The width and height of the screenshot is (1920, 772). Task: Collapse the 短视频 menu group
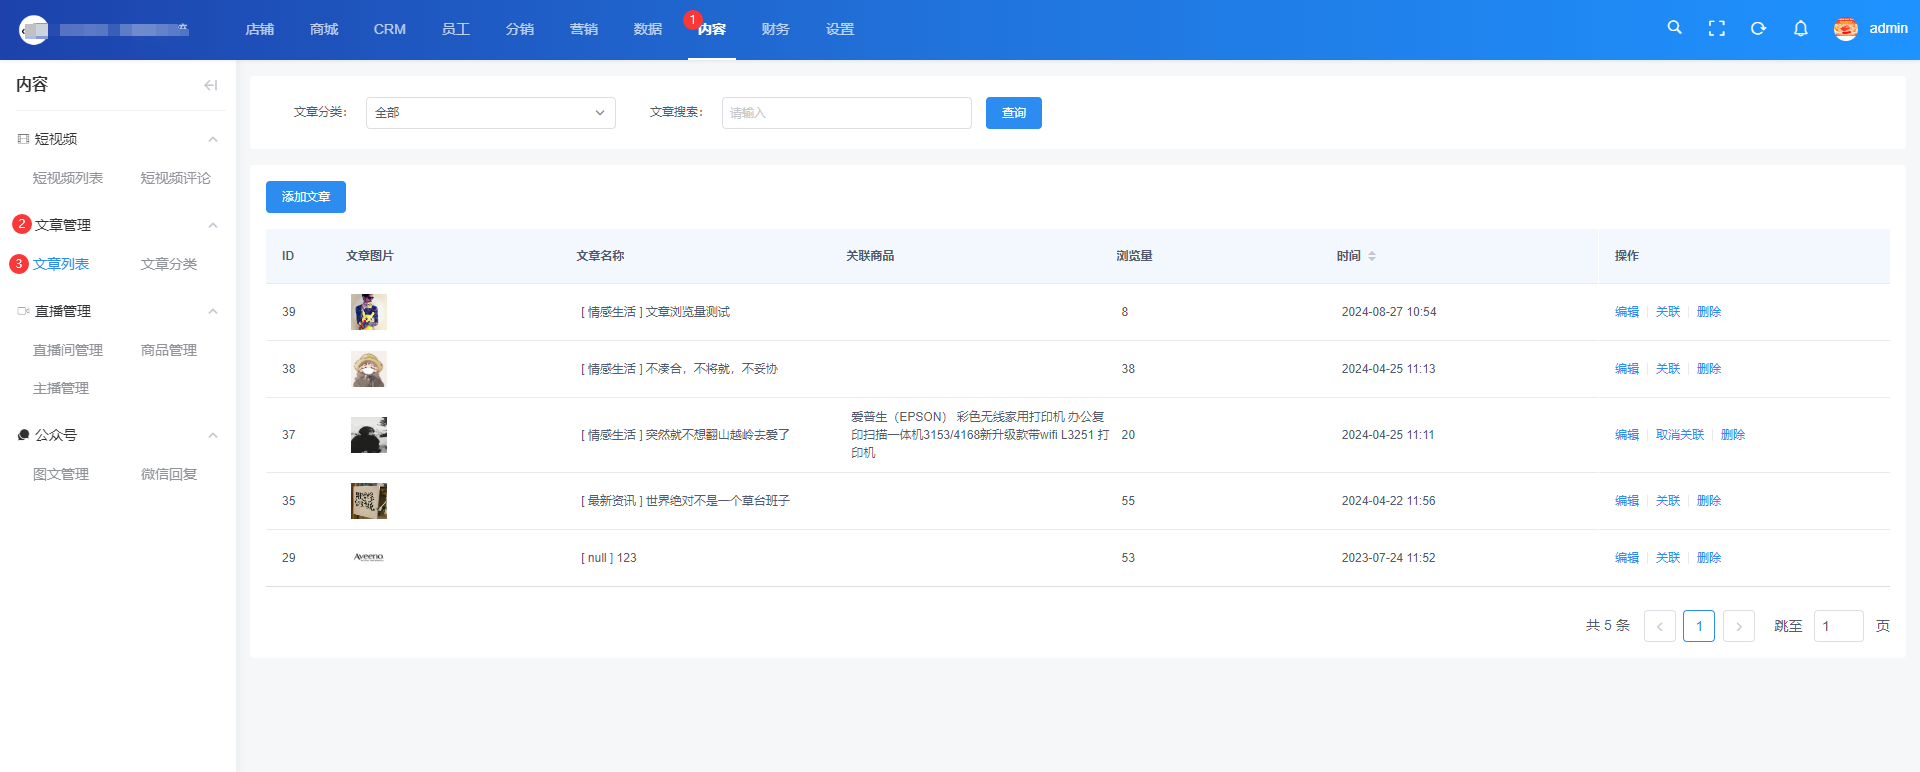tap(213, 139)
